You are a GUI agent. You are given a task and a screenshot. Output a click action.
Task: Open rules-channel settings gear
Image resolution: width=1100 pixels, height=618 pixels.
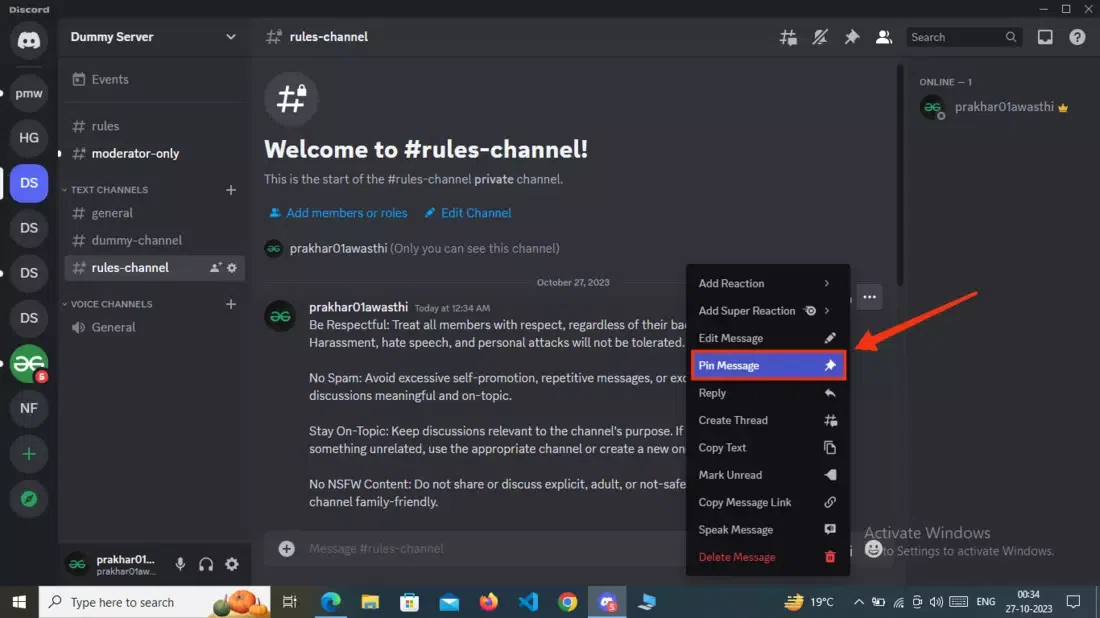(232, 268)
